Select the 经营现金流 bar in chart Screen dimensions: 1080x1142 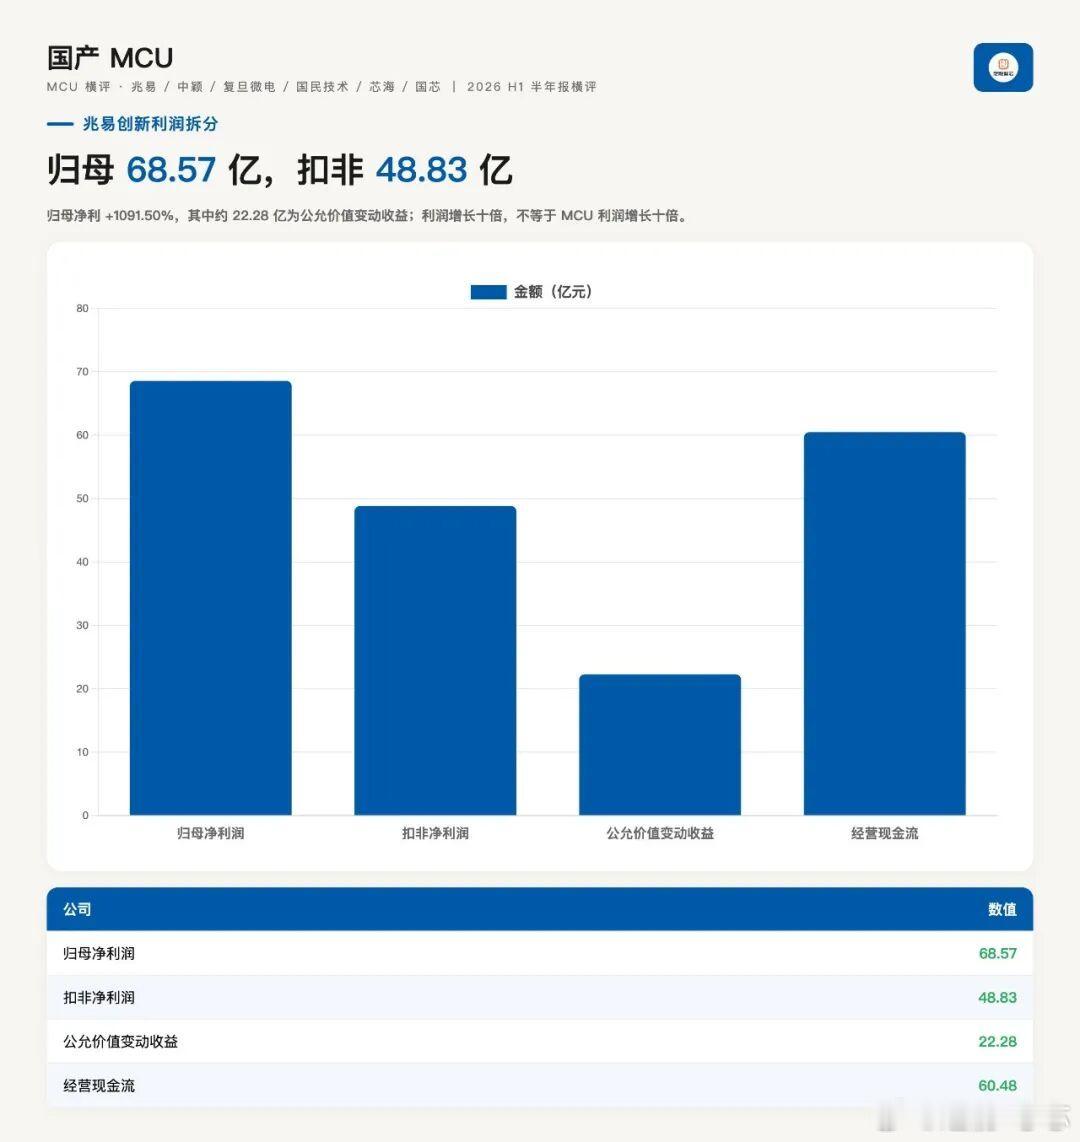click(884, 623)
